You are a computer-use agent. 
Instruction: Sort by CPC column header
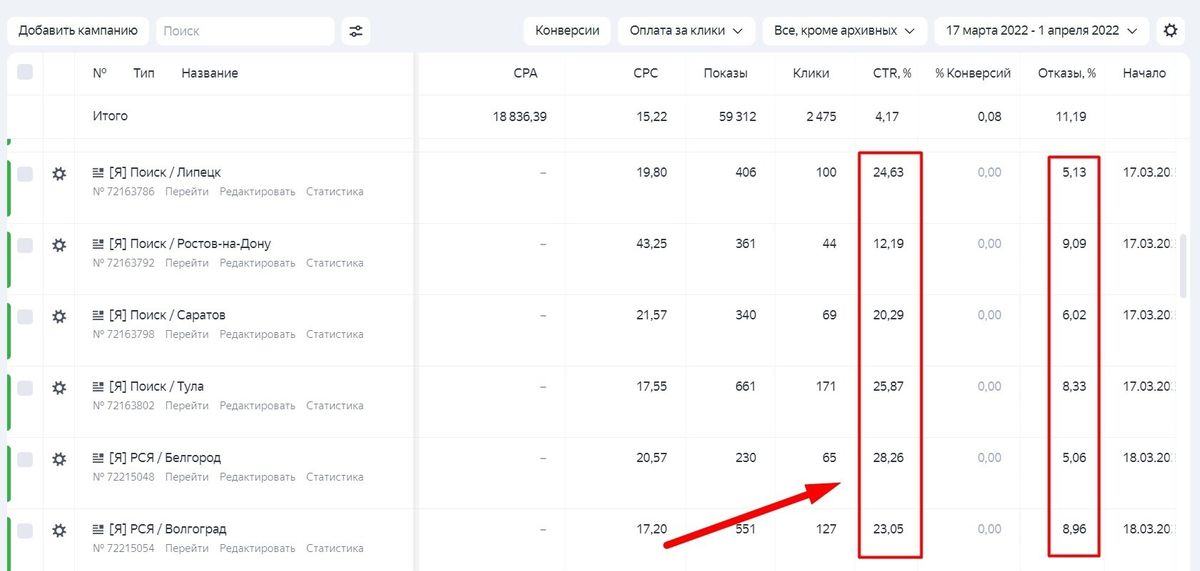click(646, 73)
